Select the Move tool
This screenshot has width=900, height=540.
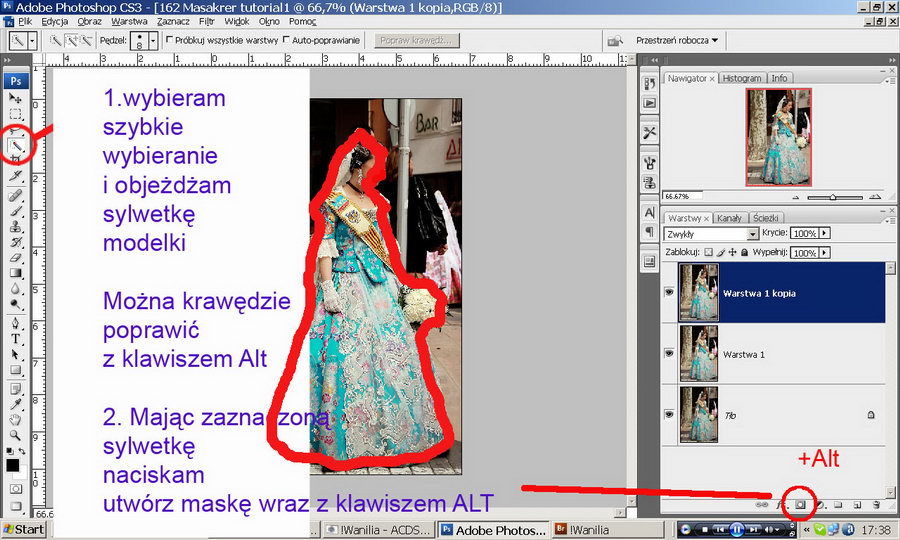pyautogui.click(x=15, y=99)
